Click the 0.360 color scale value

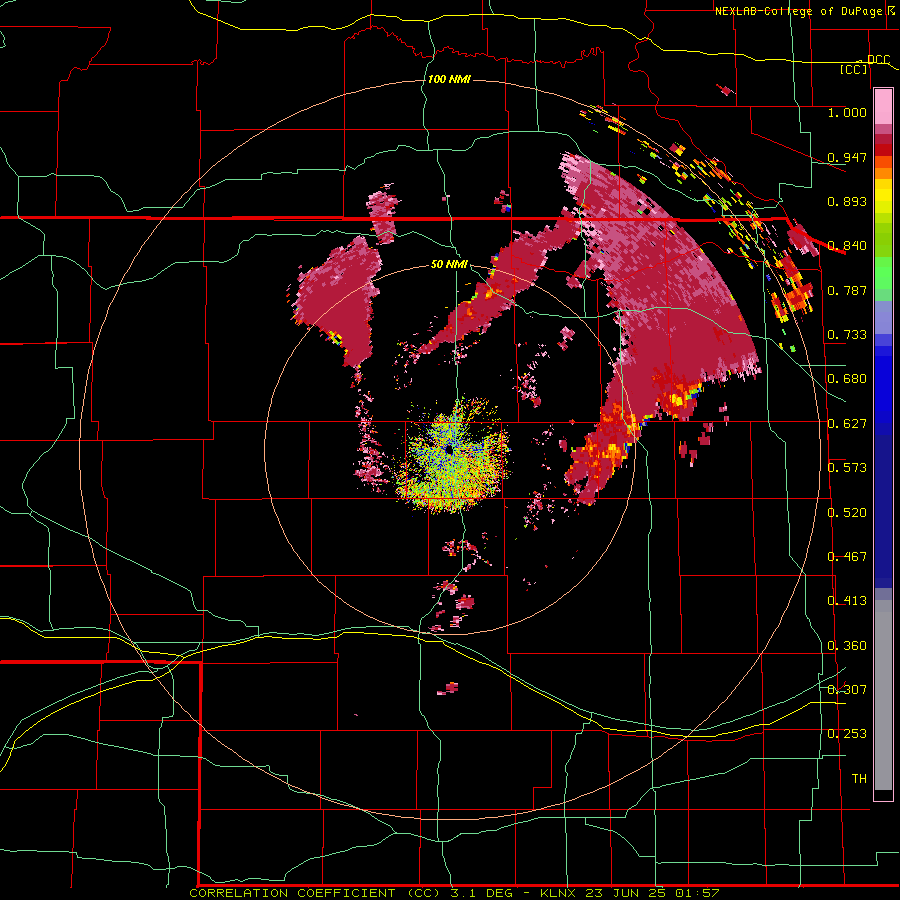coord(847,646)
